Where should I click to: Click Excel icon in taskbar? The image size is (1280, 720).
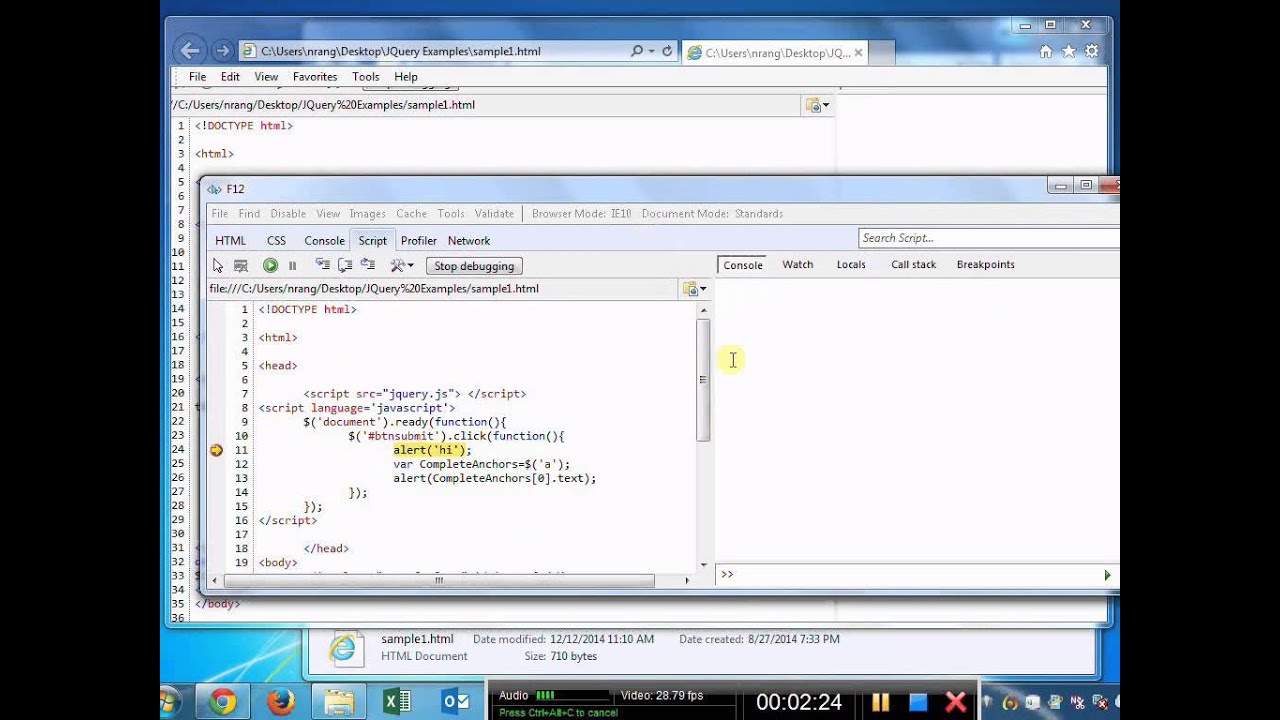coord(397,702)
